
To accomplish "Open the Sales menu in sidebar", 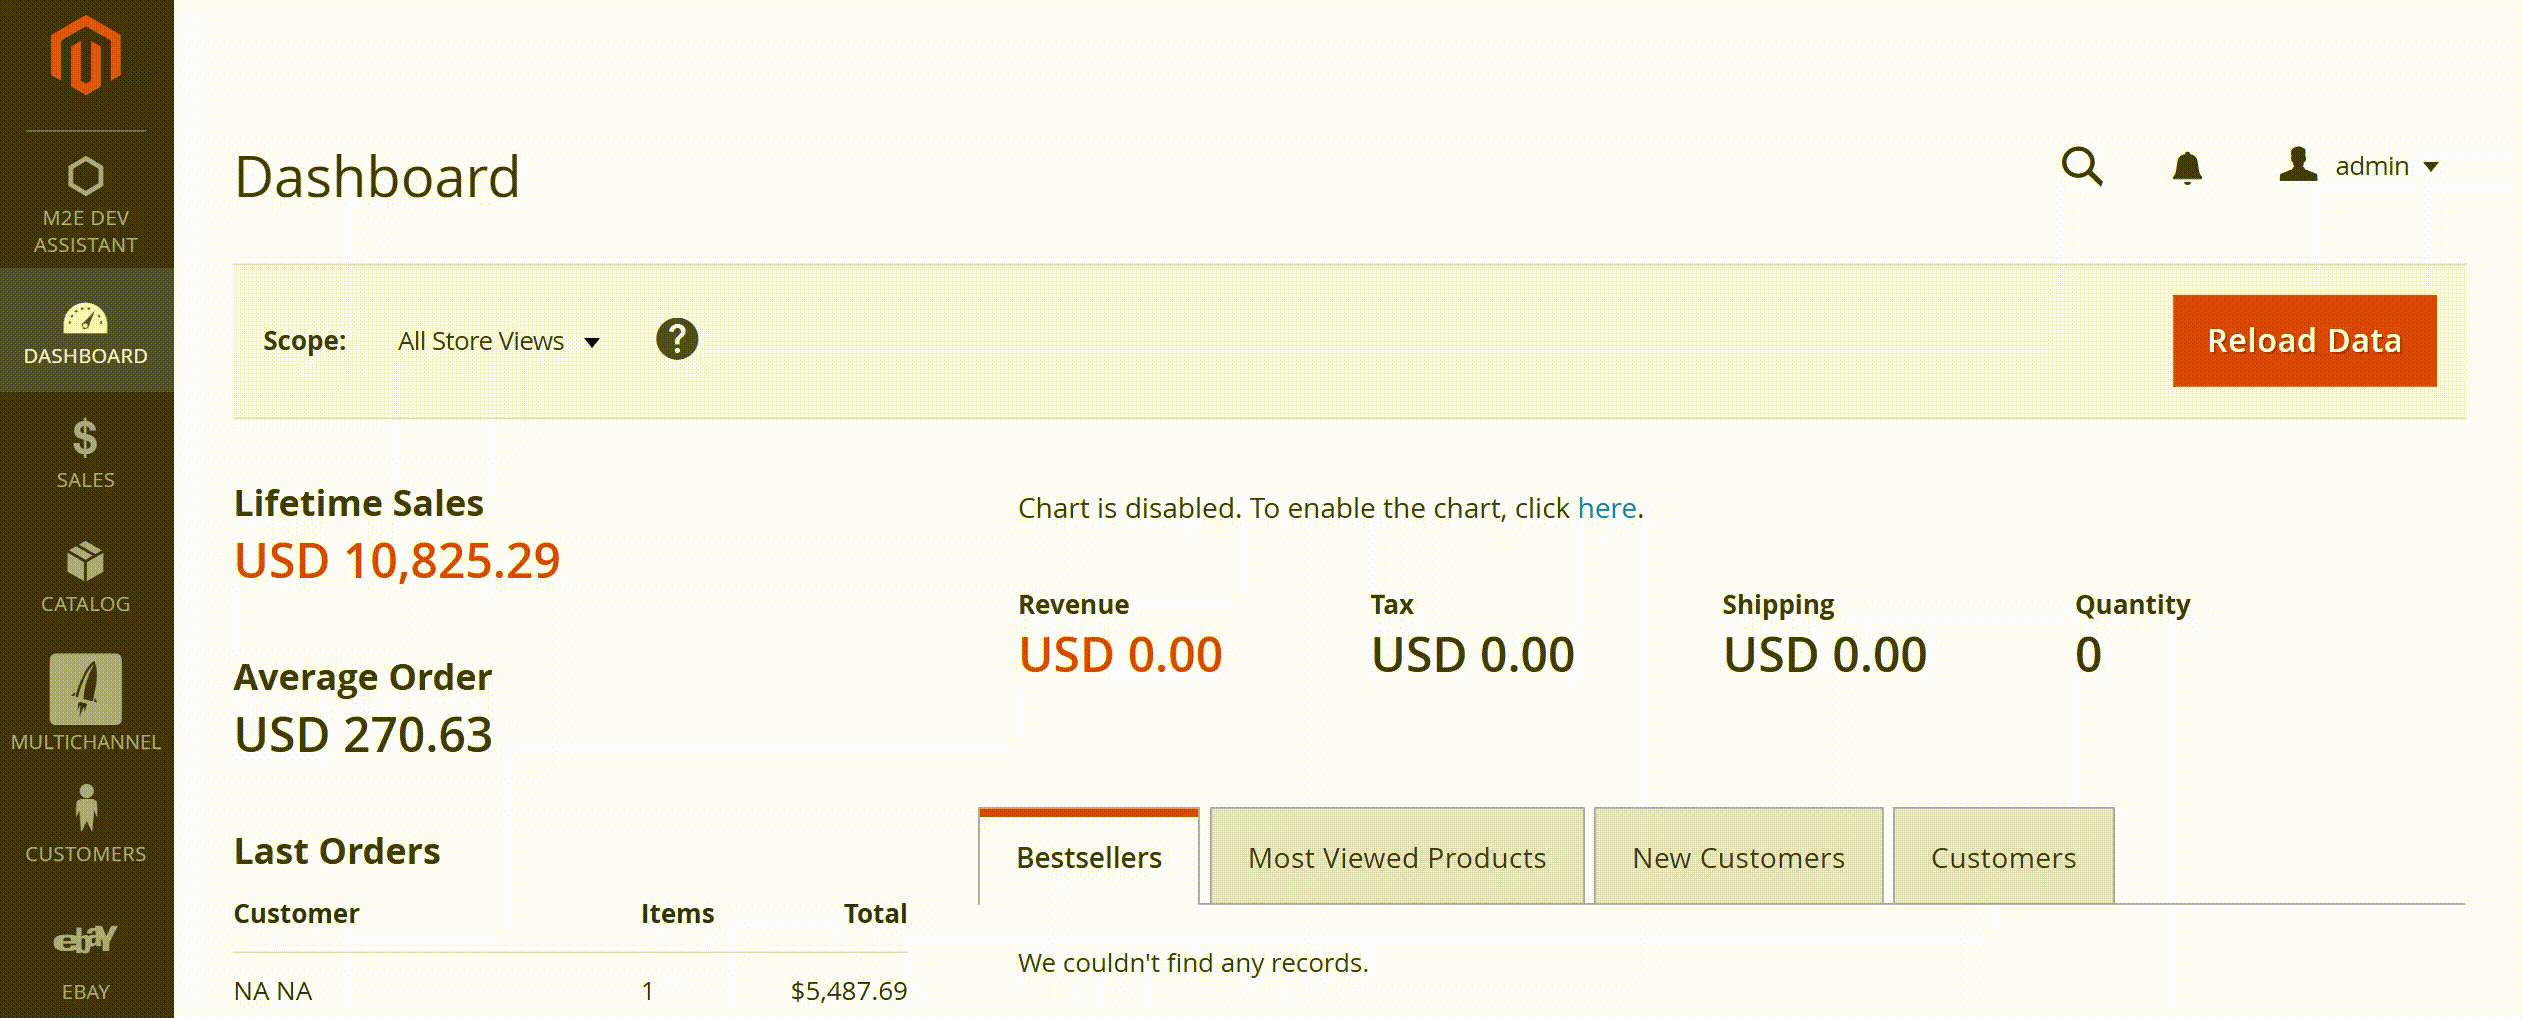I will coord(86,453).
